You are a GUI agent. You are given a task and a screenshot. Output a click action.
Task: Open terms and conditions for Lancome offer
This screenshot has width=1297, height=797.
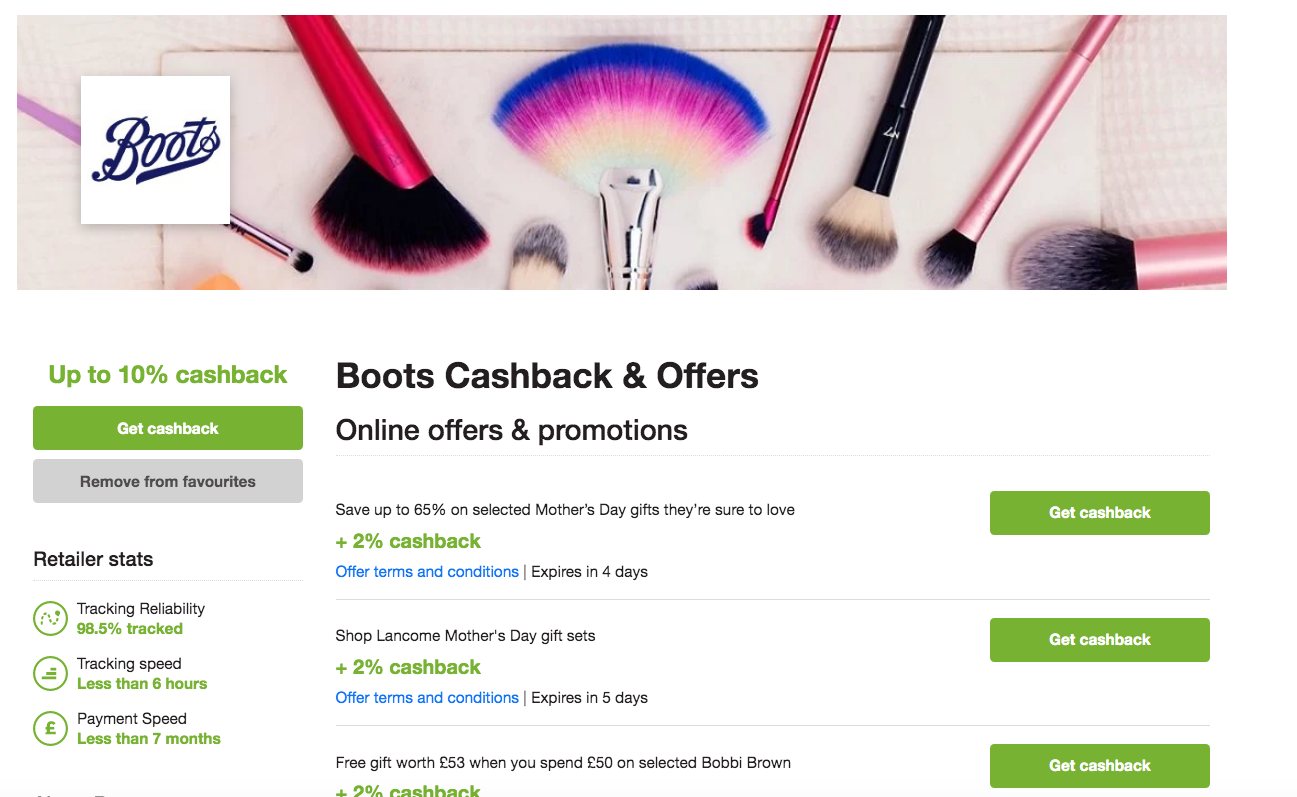pos(427,697)
